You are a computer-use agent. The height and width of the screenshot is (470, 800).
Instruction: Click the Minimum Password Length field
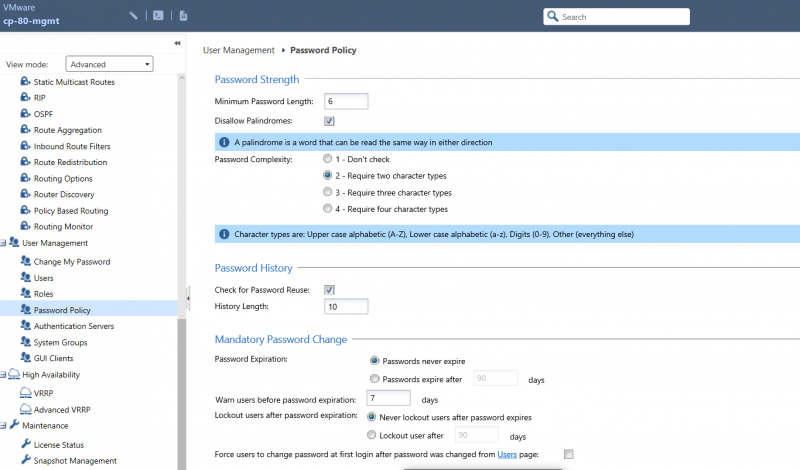click(346, 102)
